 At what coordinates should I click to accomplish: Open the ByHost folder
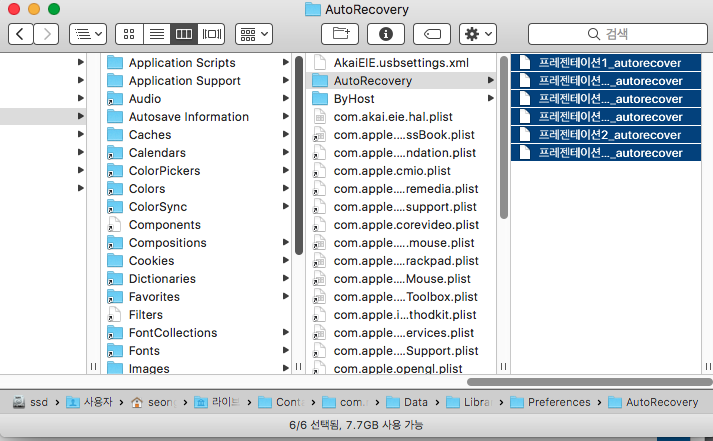[402, 99]
